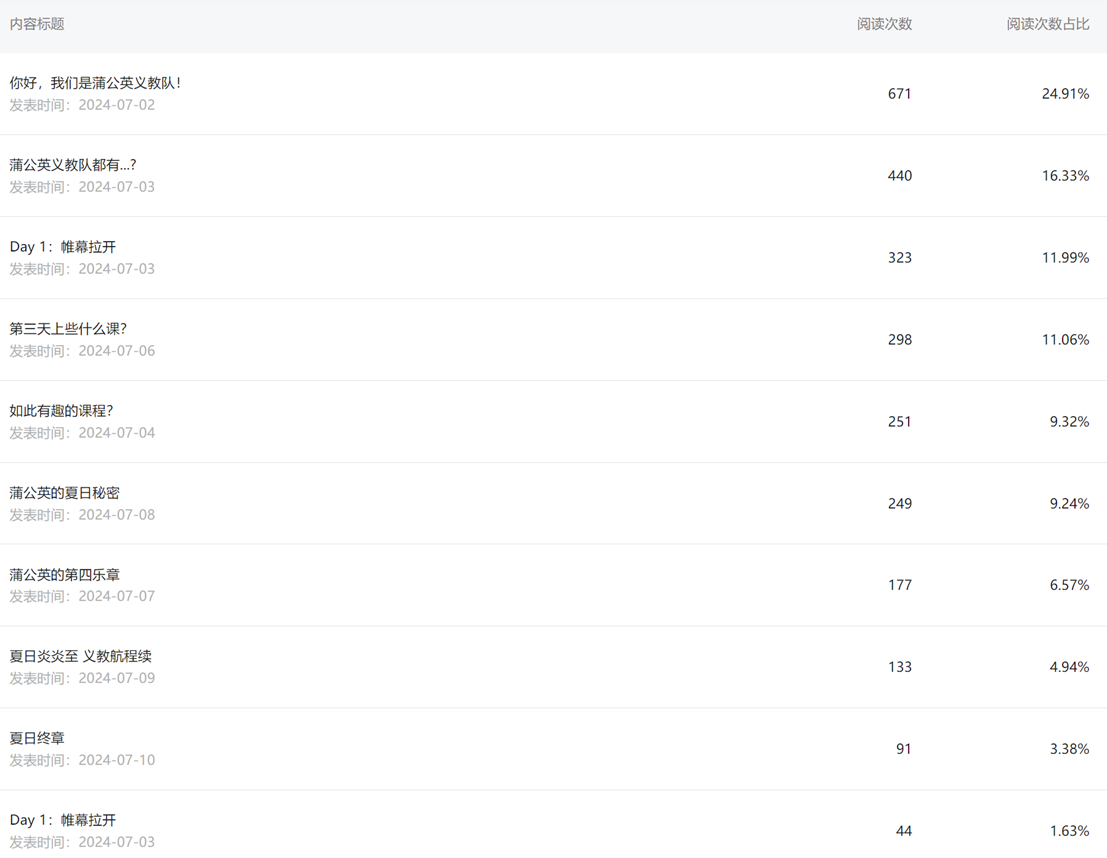The width and height of the screenshot is (1107, 858).
Task: Click the read count 671
Action: (x=899, y=94)
